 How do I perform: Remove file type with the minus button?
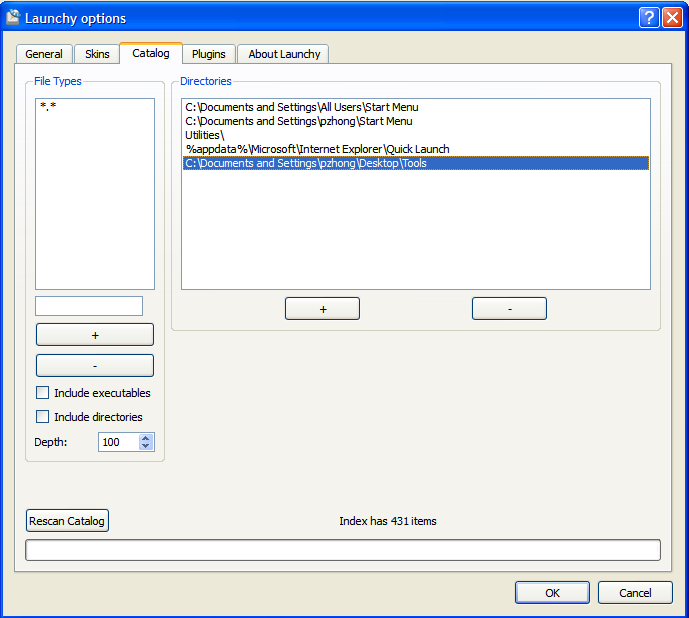point(95,366)
